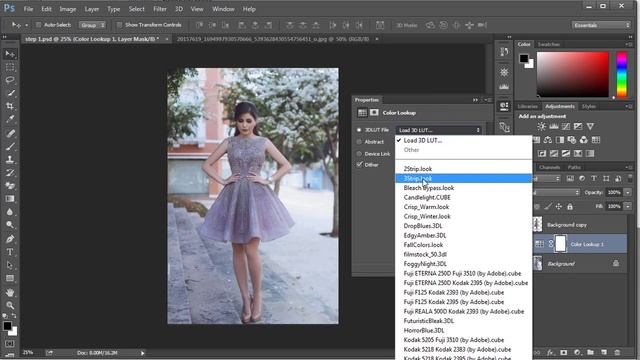
Task: Add a Levels adjustment
Action: (x=553, y=127)
